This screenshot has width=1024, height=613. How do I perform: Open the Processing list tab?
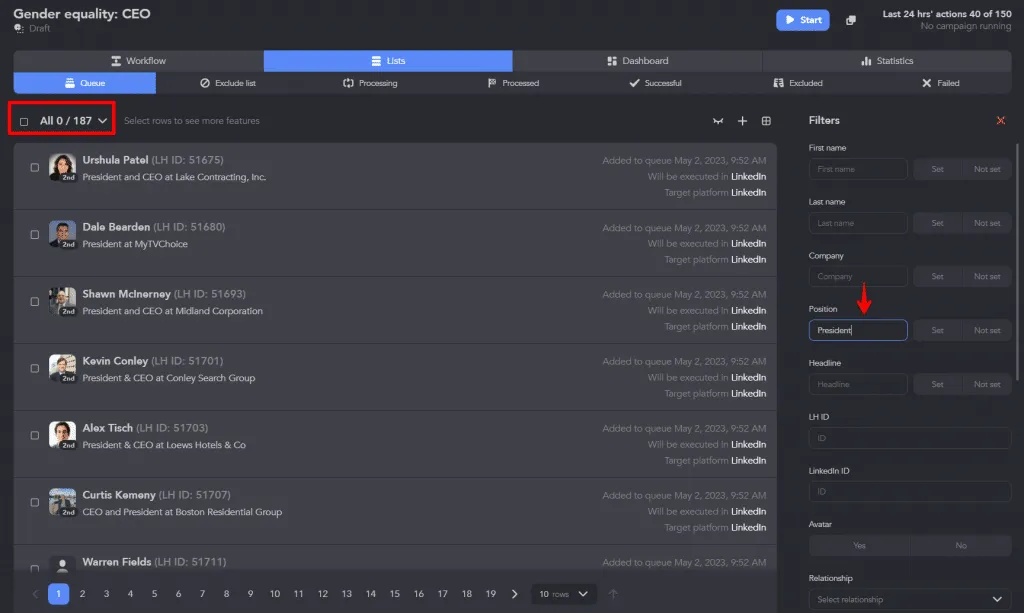(370, 83)
